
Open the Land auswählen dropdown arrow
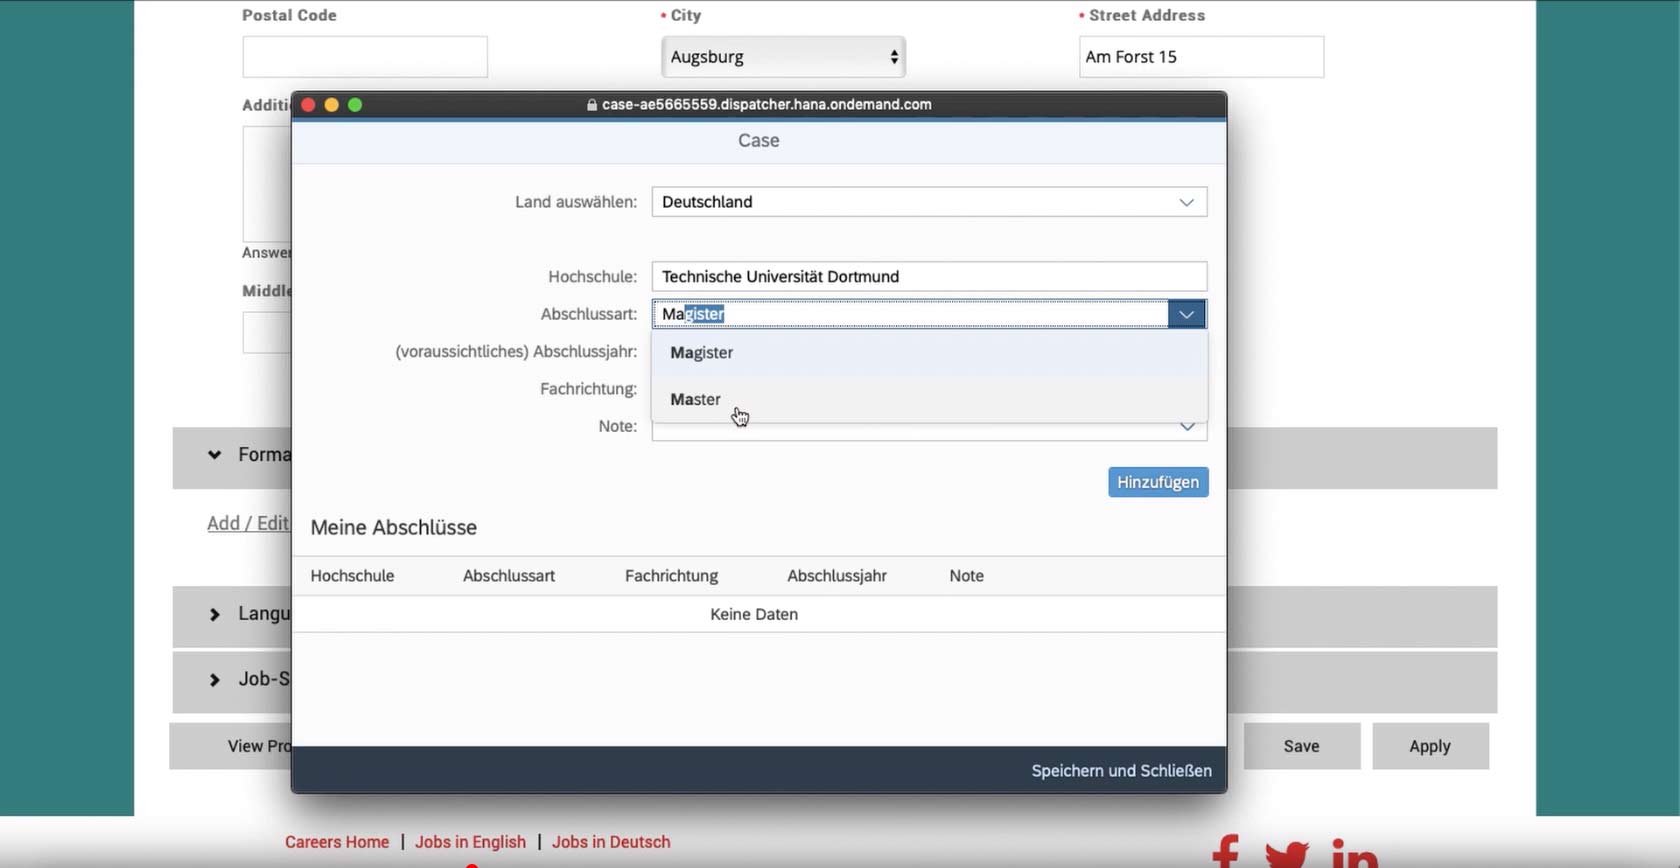pyautogui.click(x=1186, y=202)
